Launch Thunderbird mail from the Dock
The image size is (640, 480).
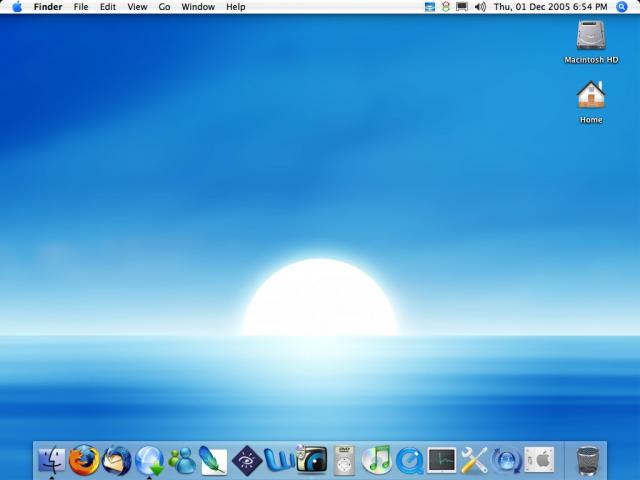click(x=117, y=460)
